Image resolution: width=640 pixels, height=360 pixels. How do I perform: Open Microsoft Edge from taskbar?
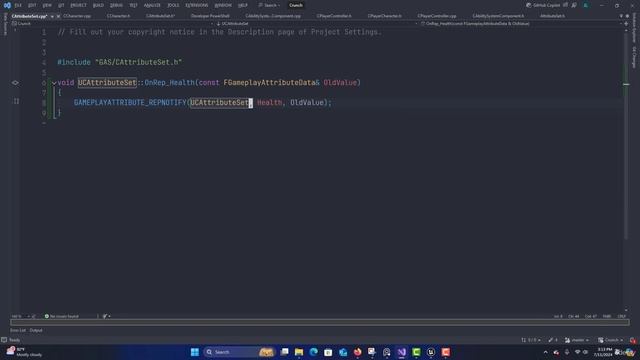pos(313,352)
